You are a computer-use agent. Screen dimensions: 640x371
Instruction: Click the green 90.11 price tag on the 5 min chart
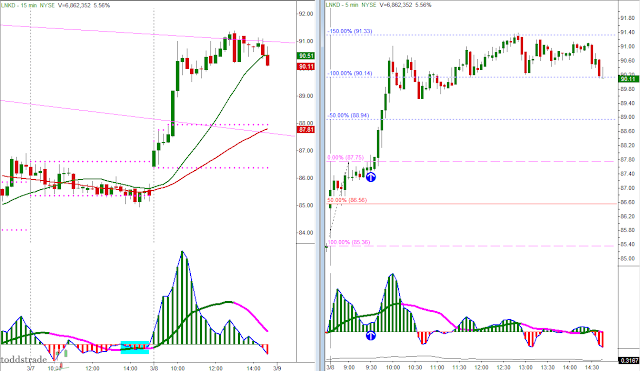click(x=629, y=79)
